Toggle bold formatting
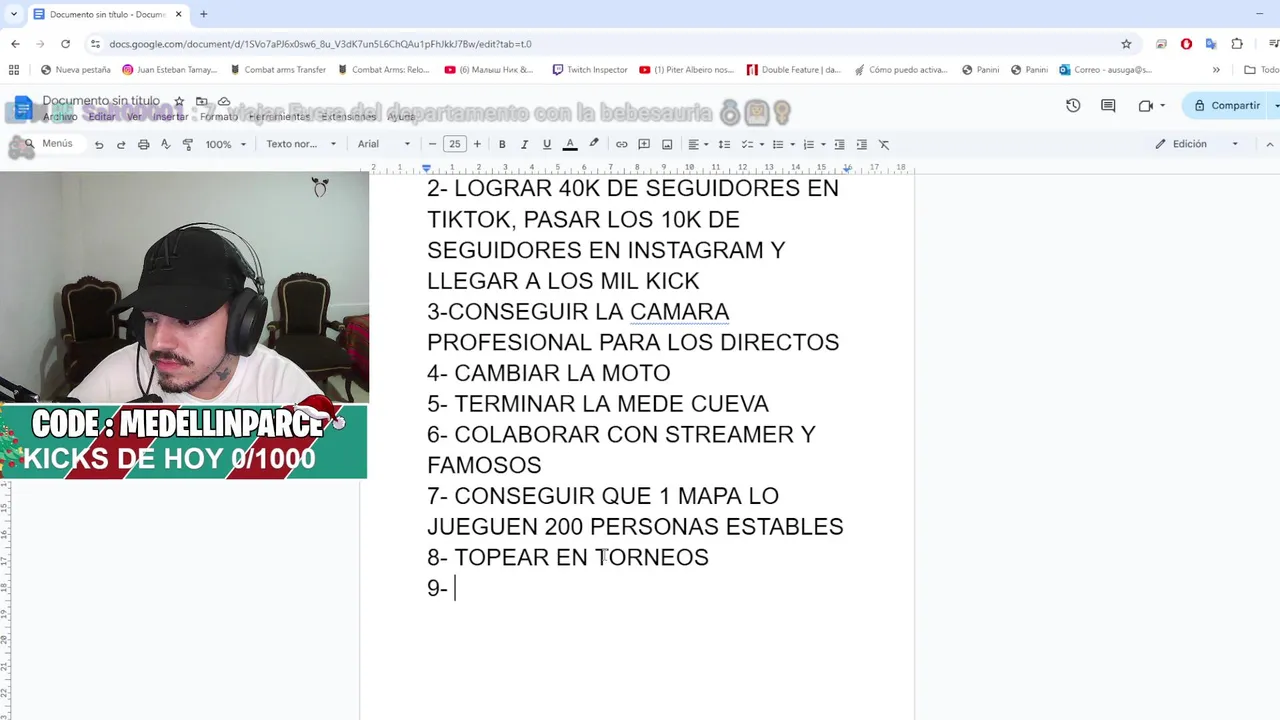 click(x=502, y=144)
